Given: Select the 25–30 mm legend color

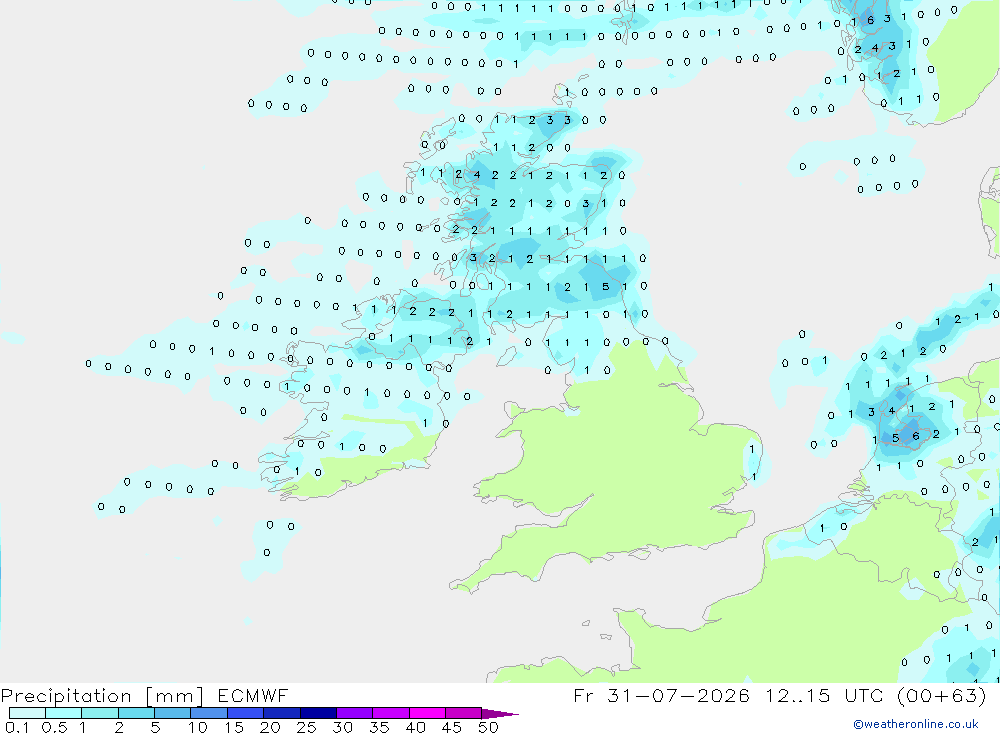Looking at the screenshot, I should point(318,713).
